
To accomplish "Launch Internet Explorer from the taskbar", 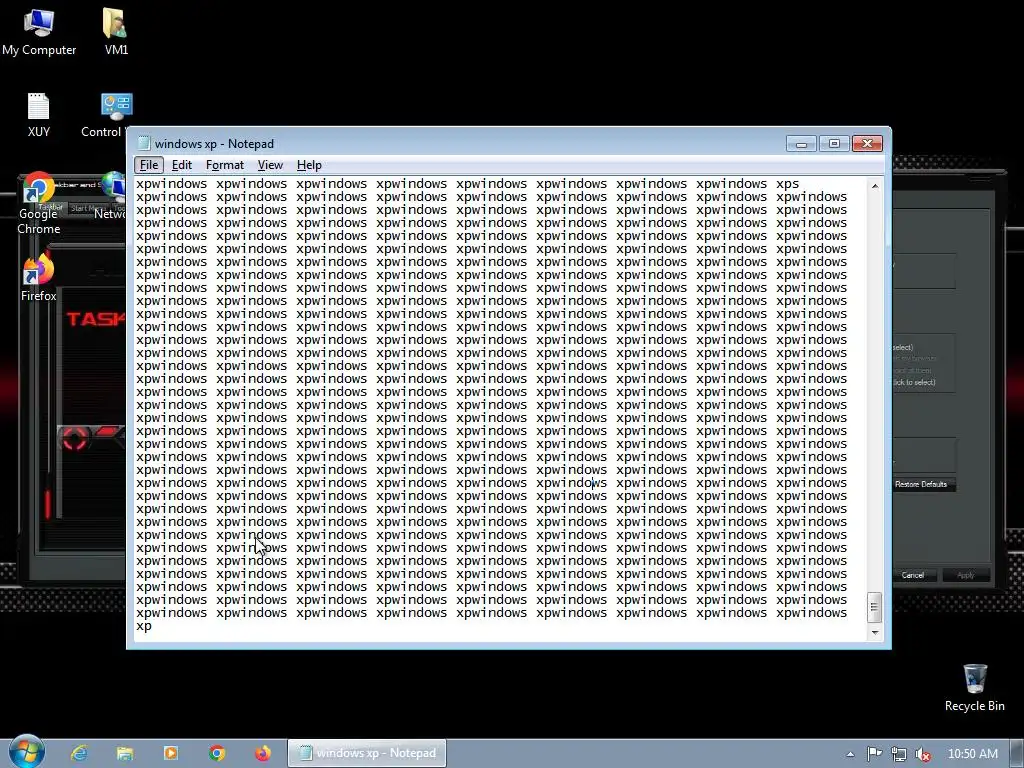I will coord(79,753).
